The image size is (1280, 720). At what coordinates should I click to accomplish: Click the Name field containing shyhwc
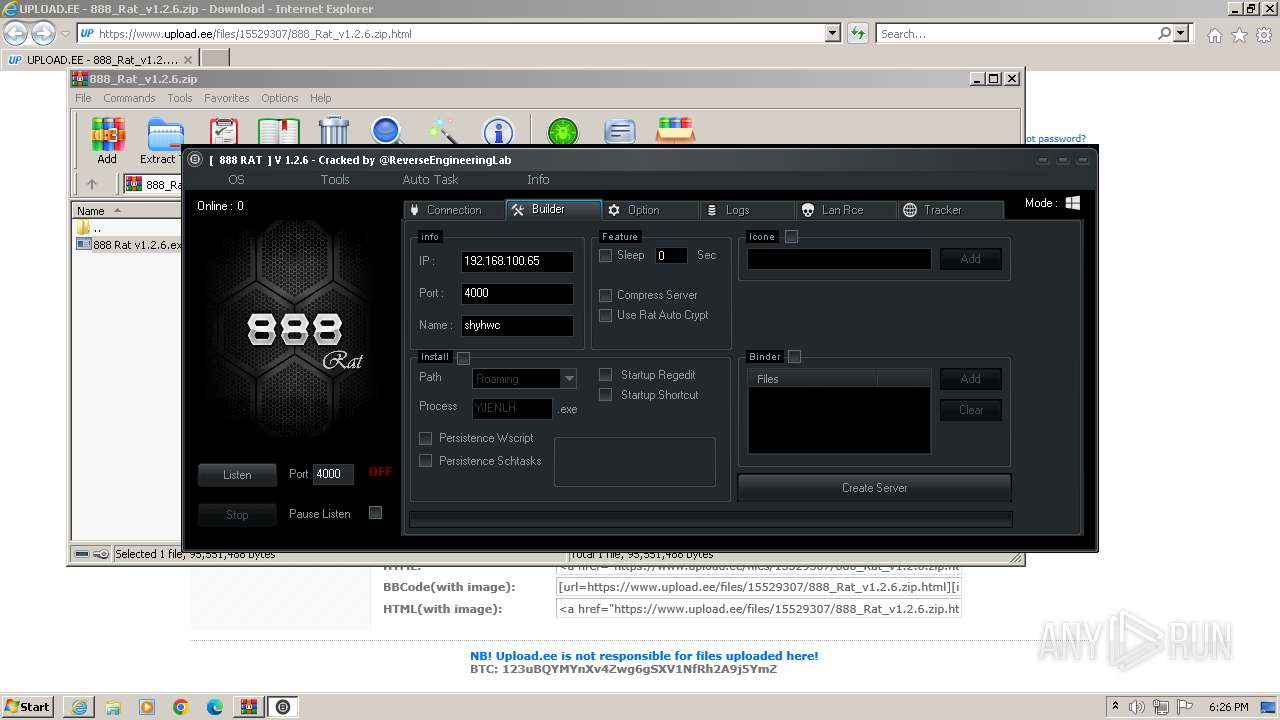click(x=517, y=325)
